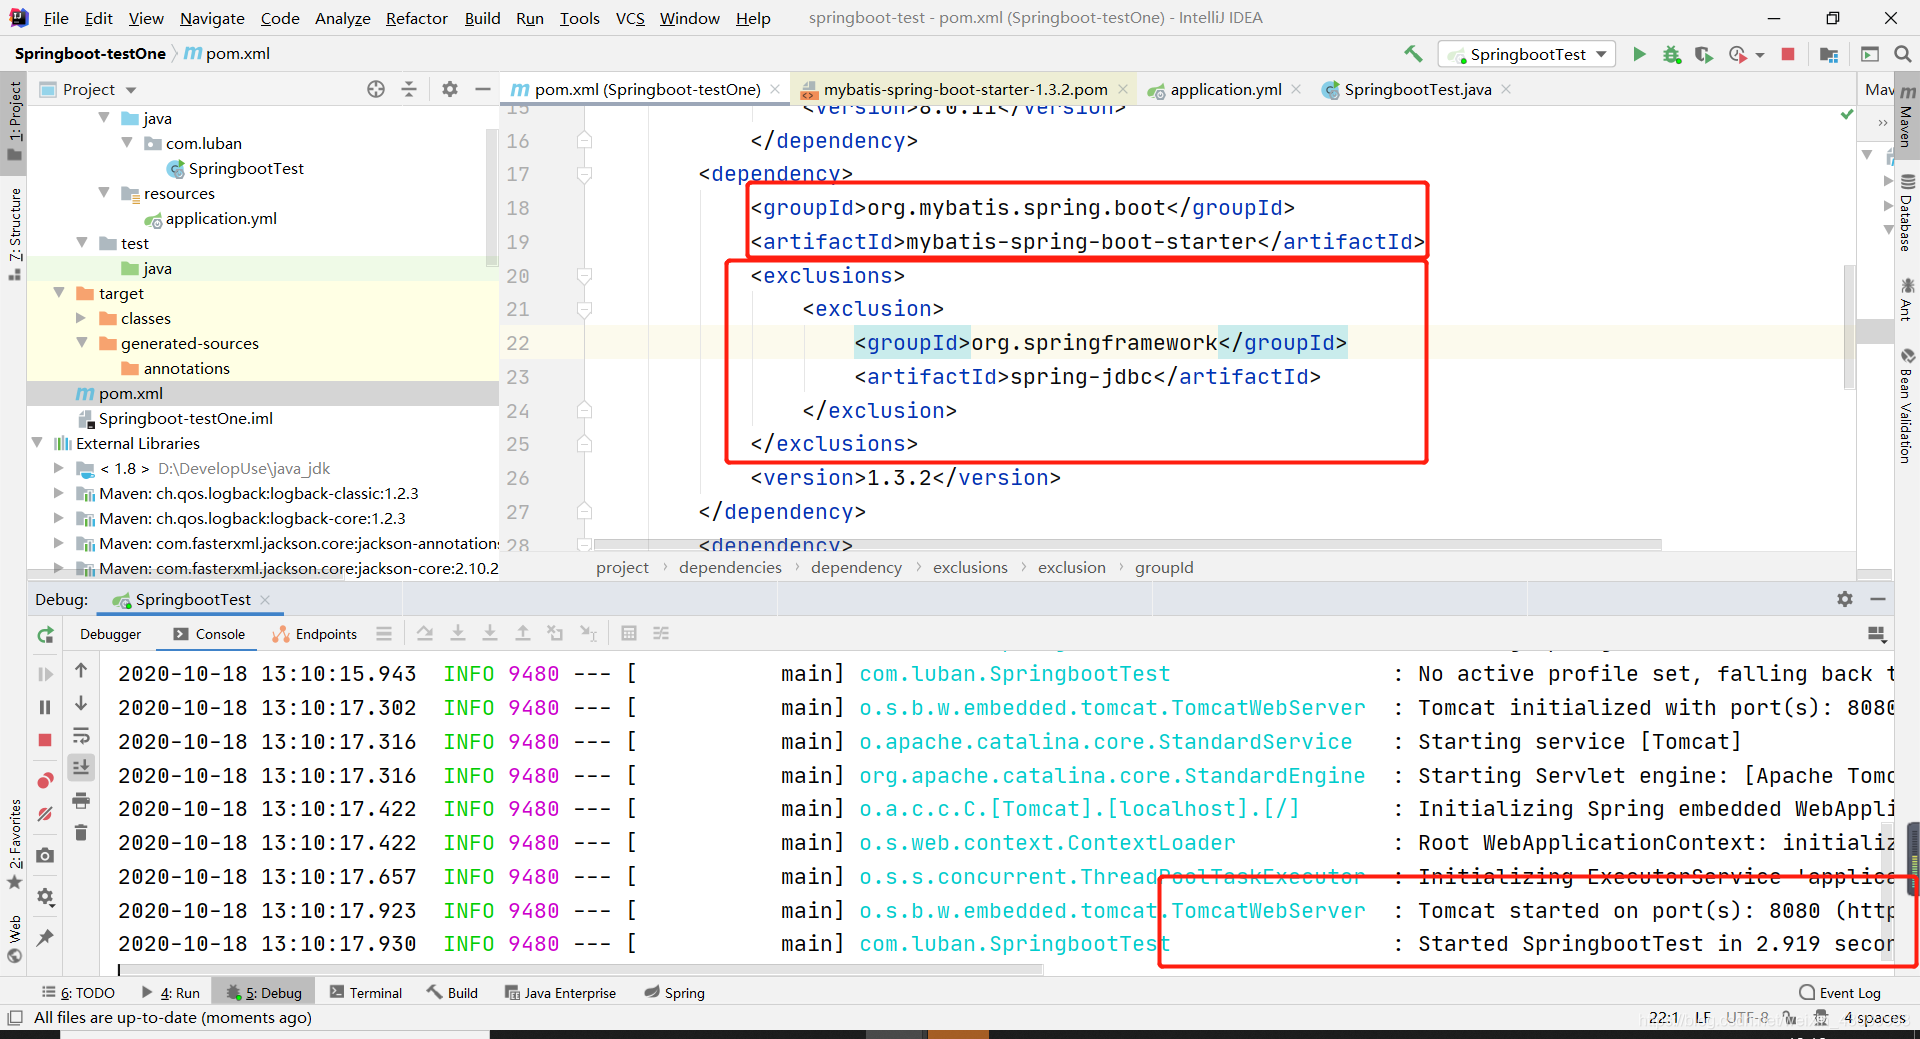This screenshot has width=1920, height=1039.
Task: Open the Terminal tool window
Action: click(x=366, y=992)
